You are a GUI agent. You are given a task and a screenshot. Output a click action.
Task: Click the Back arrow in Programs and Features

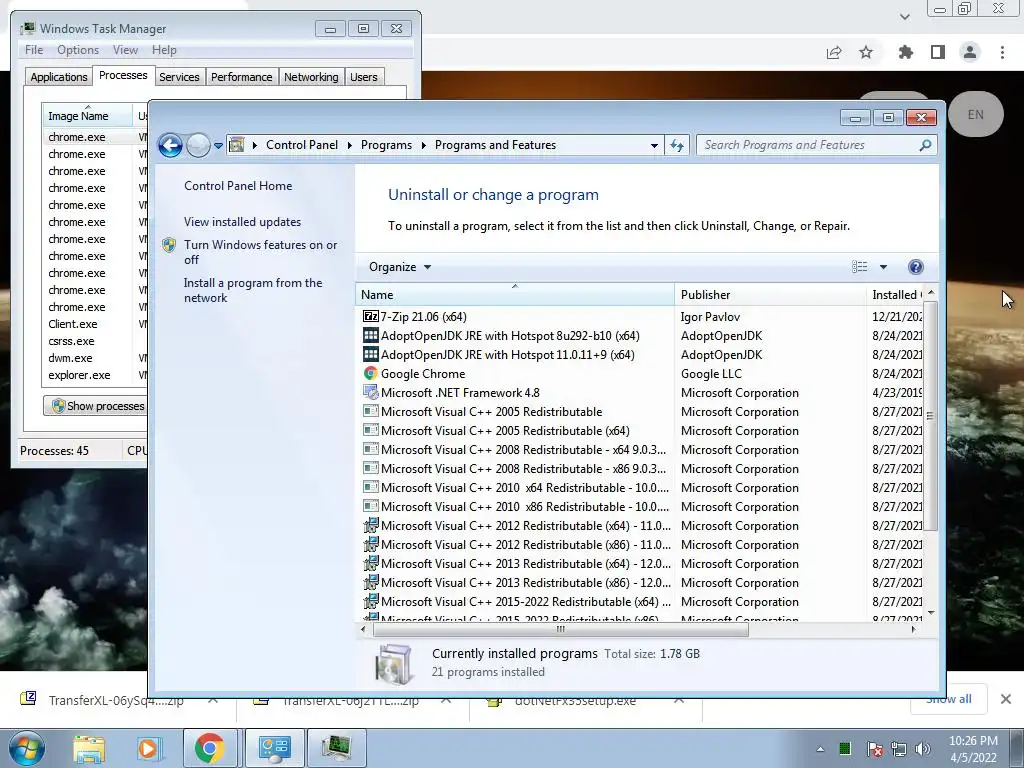[x=170, y=145]
